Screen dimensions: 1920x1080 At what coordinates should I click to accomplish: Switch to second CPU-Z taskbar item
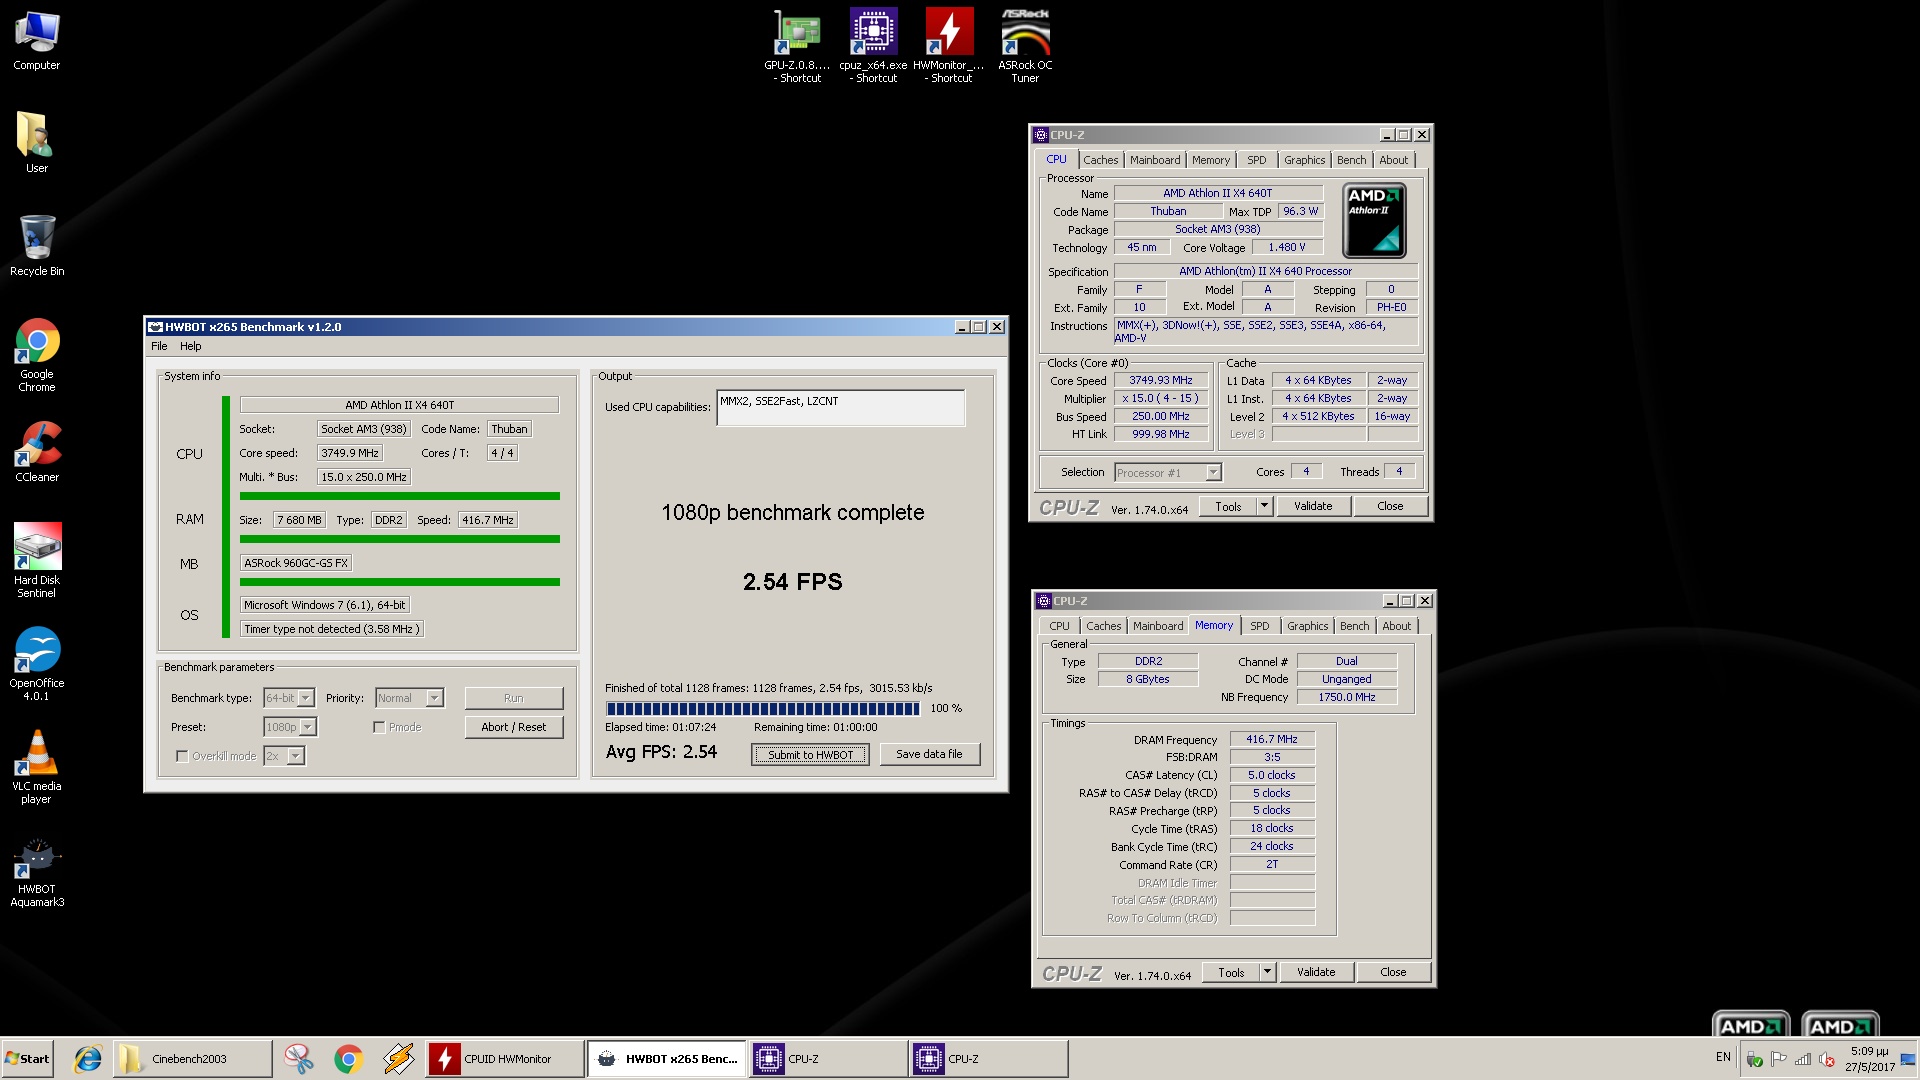click(989, 1059)
